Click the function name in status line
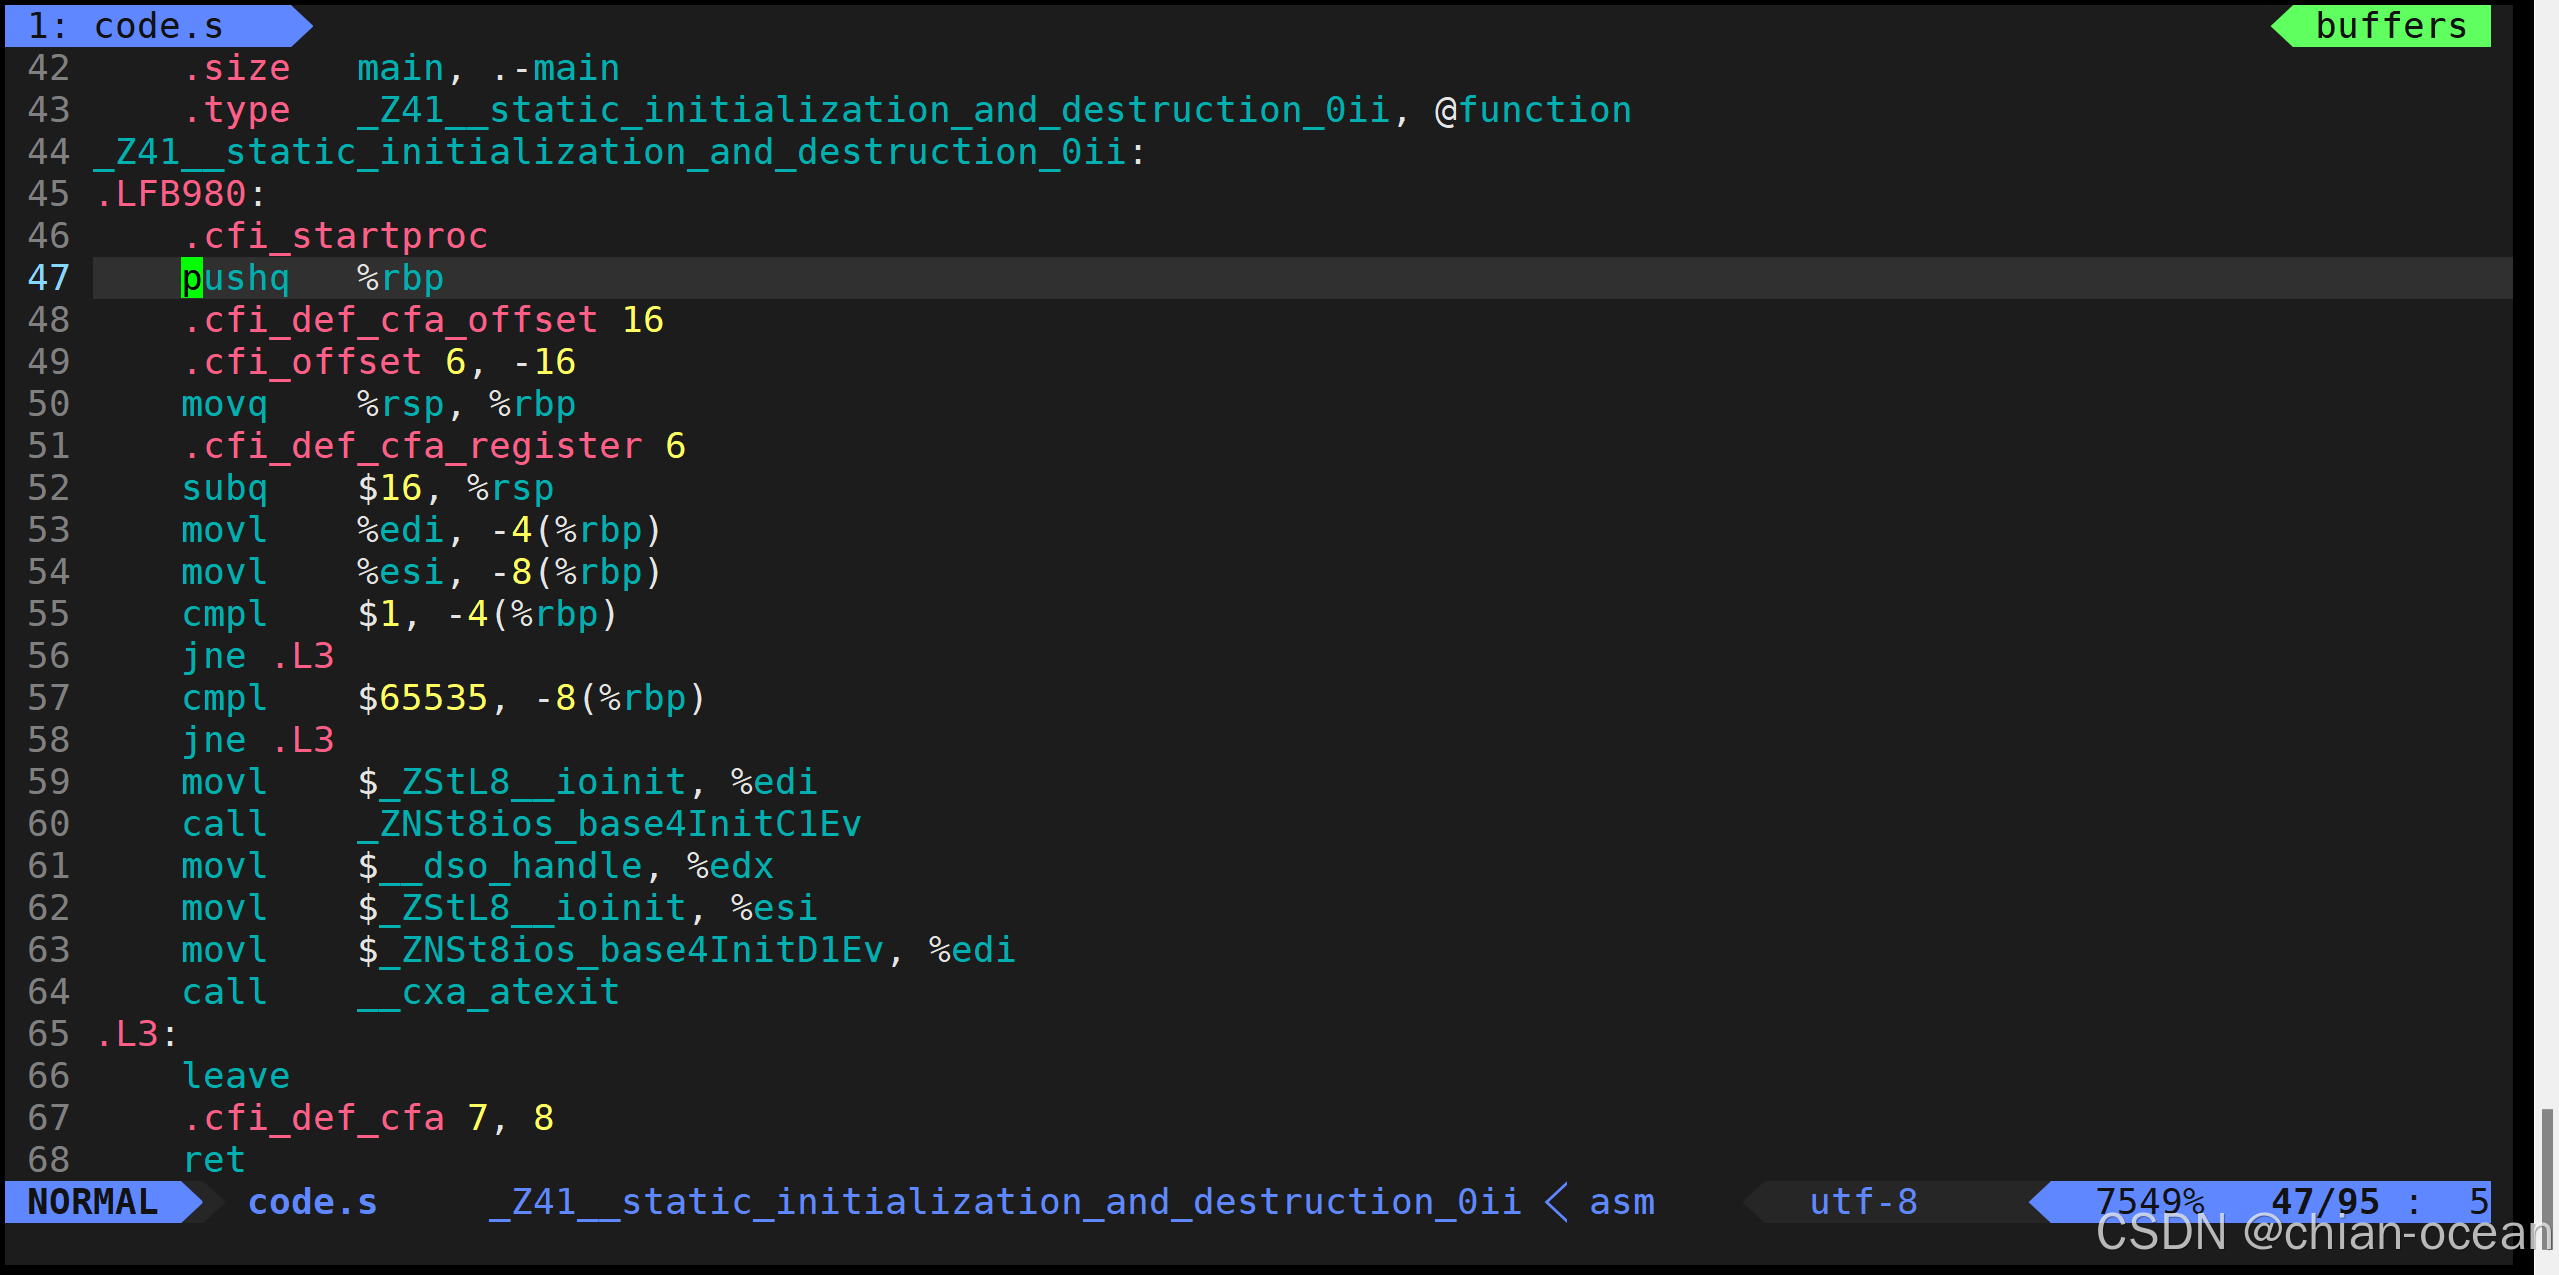 point(1006,1201)
